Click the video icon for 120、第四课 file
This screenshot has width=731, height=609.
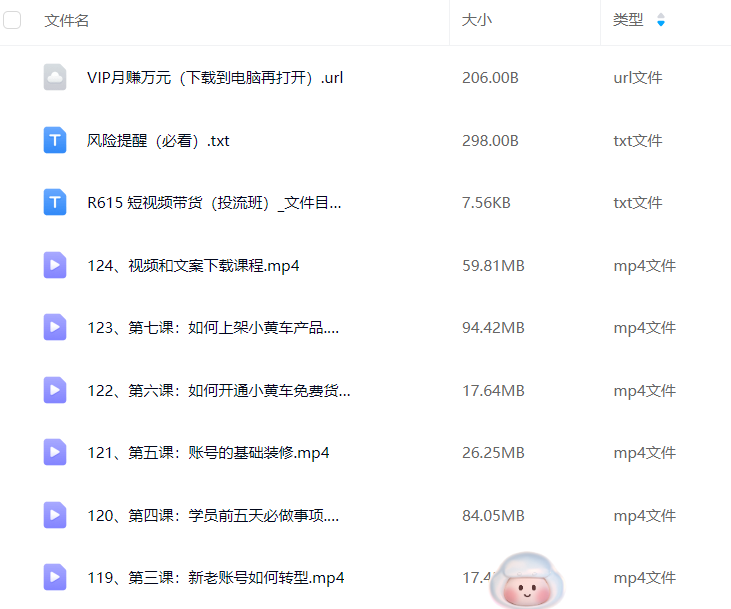point(55,515)
